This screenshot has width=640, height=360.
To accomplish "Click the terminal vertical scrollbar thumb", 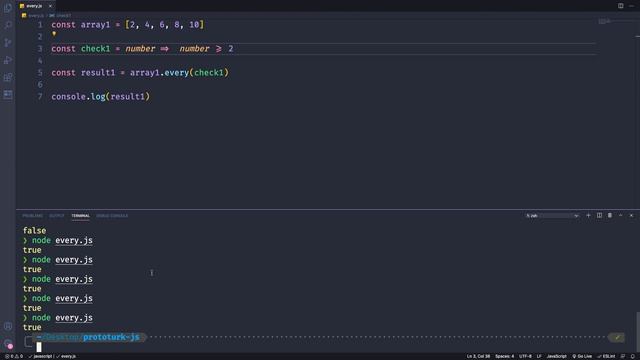I will click(637, 332).
